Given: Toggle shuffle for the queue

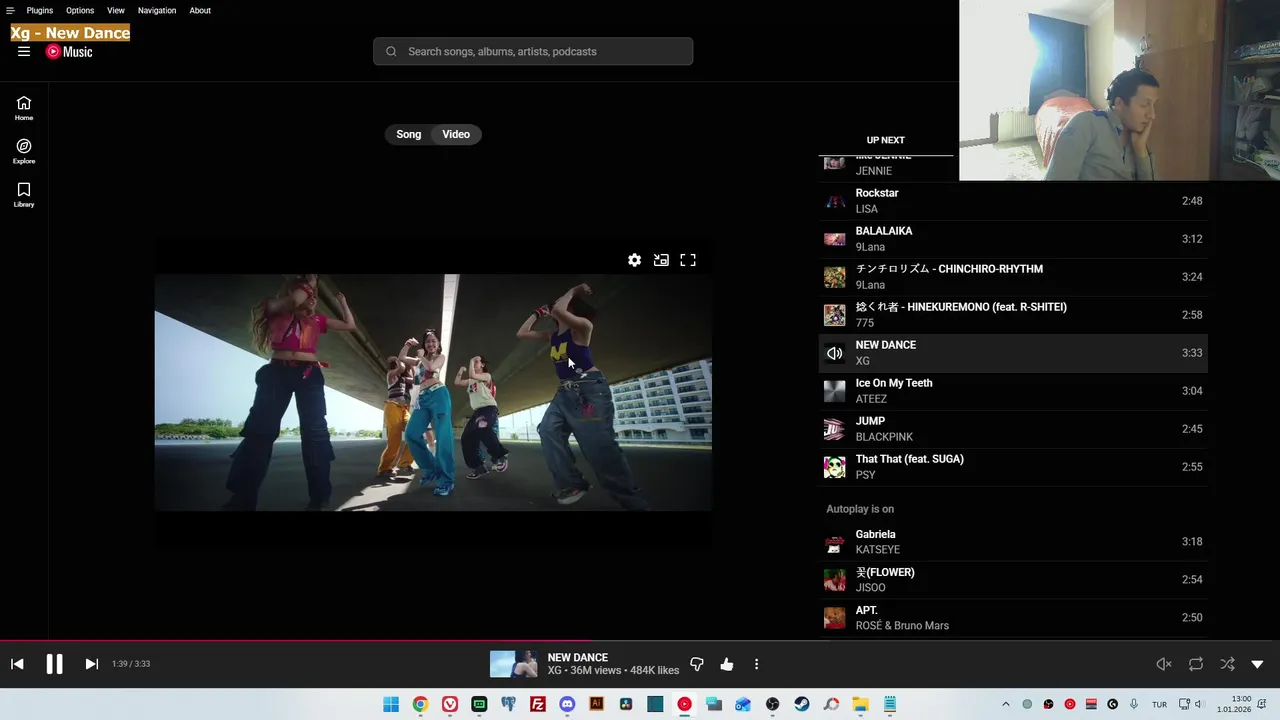Looking at the screenshot, I should click(x=1227, y=664).
